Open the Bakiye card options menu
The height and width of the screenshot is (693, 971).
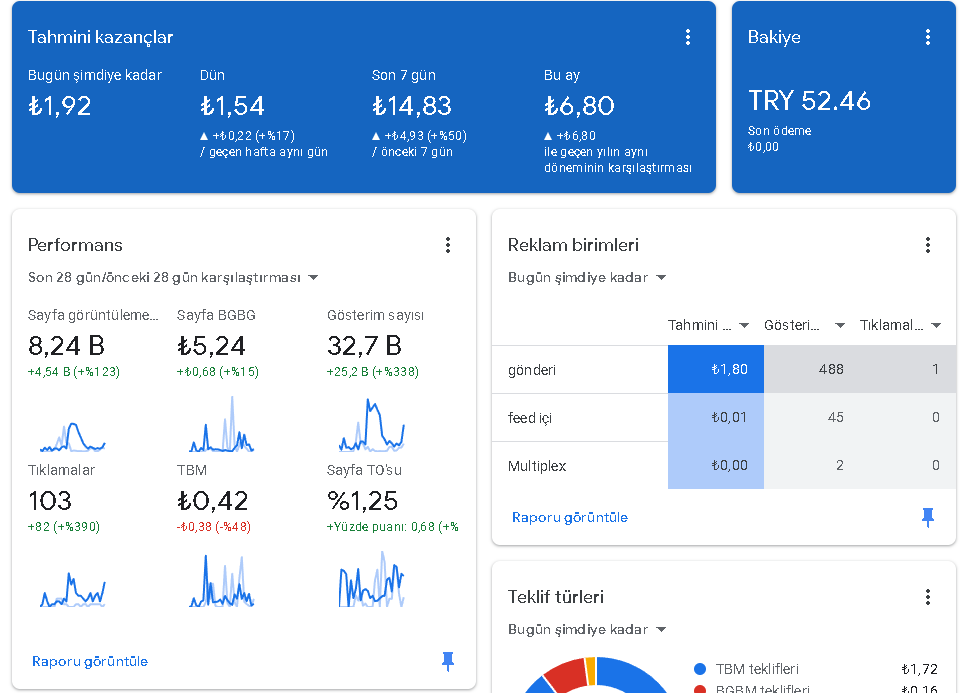pos(927,37)
